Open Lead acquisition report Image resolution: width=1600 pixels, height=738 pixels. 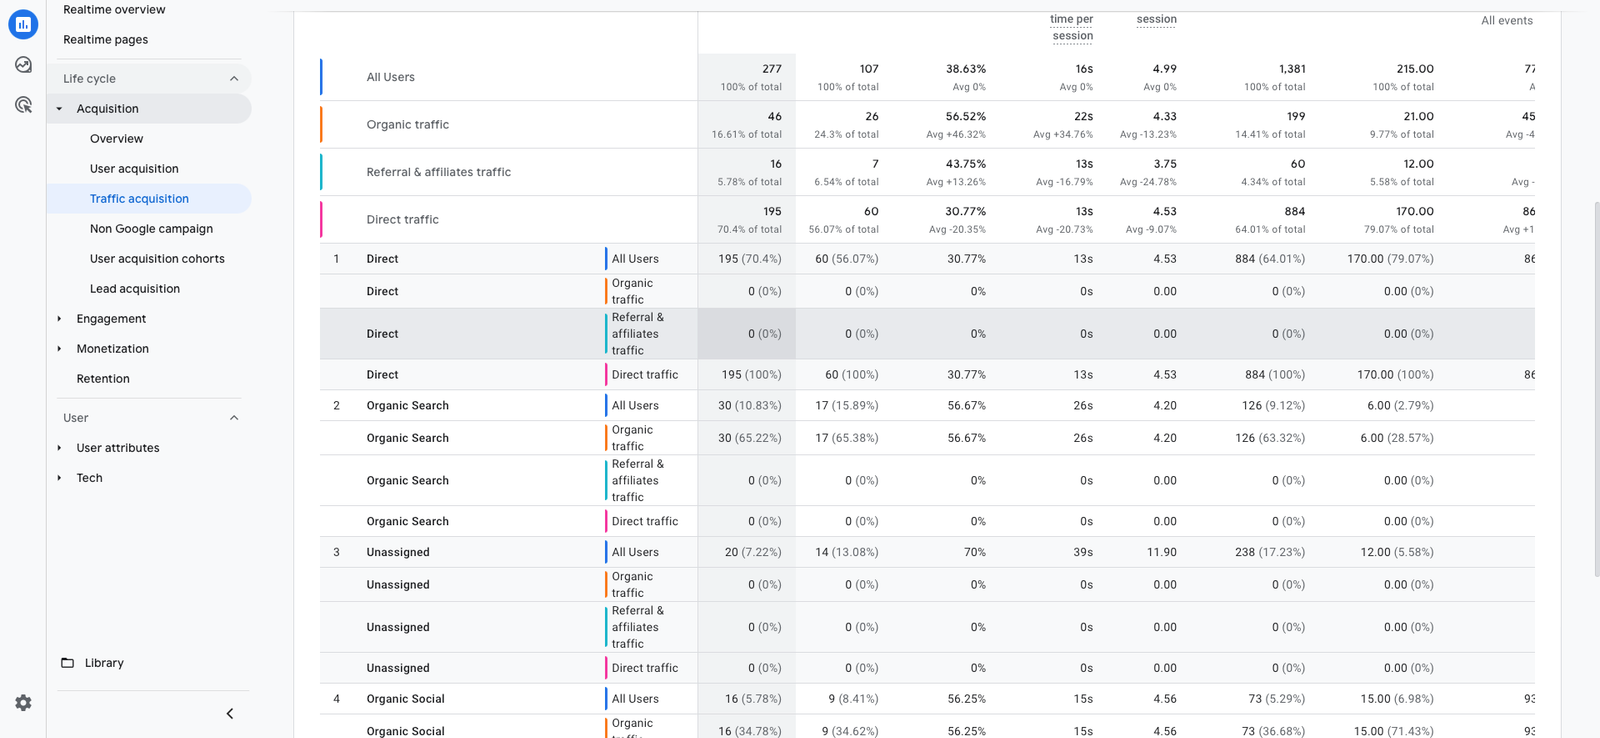pos(135,289)
